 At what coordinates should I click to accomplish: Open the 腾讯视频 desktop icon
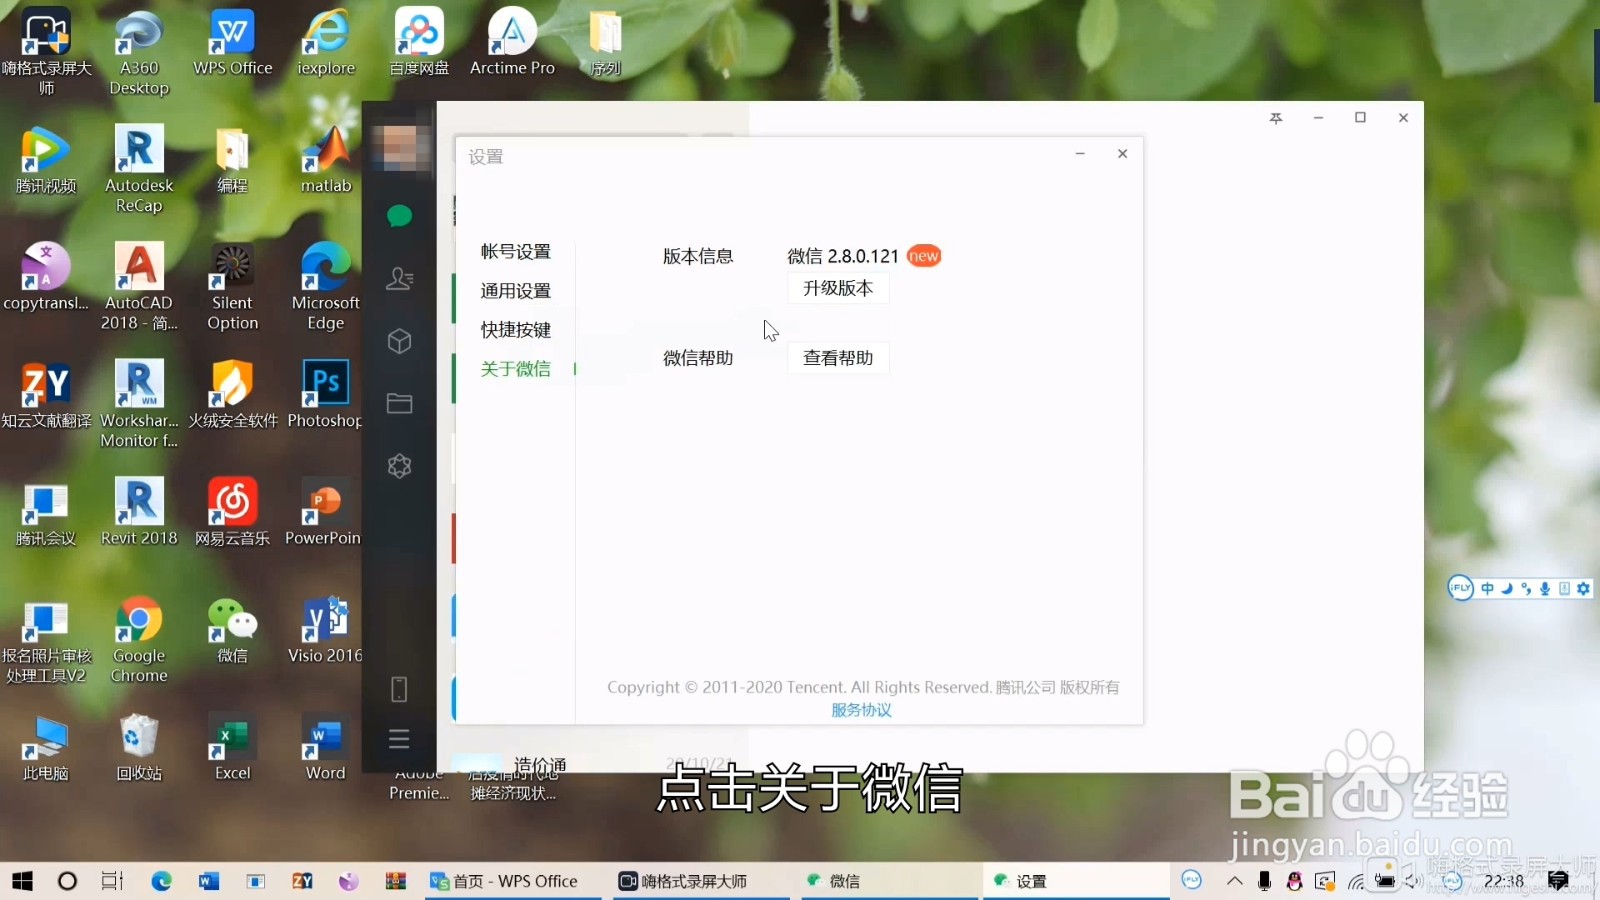click(x=46, y=160)
